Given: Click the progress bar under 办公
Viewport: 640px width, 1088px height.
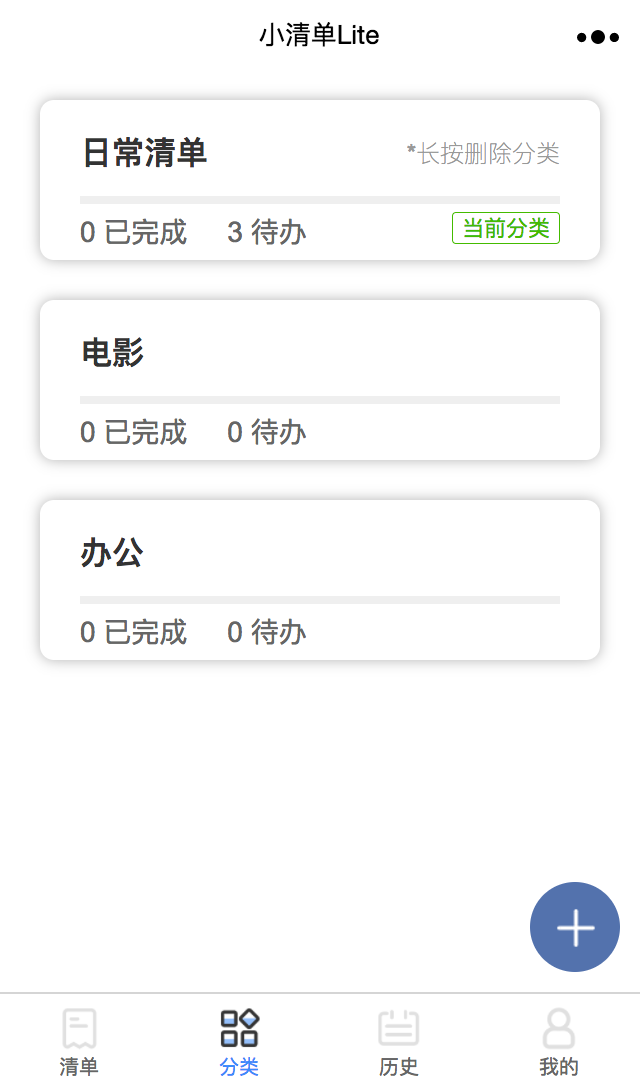Looking at the screenshot, I should [320, 600].
